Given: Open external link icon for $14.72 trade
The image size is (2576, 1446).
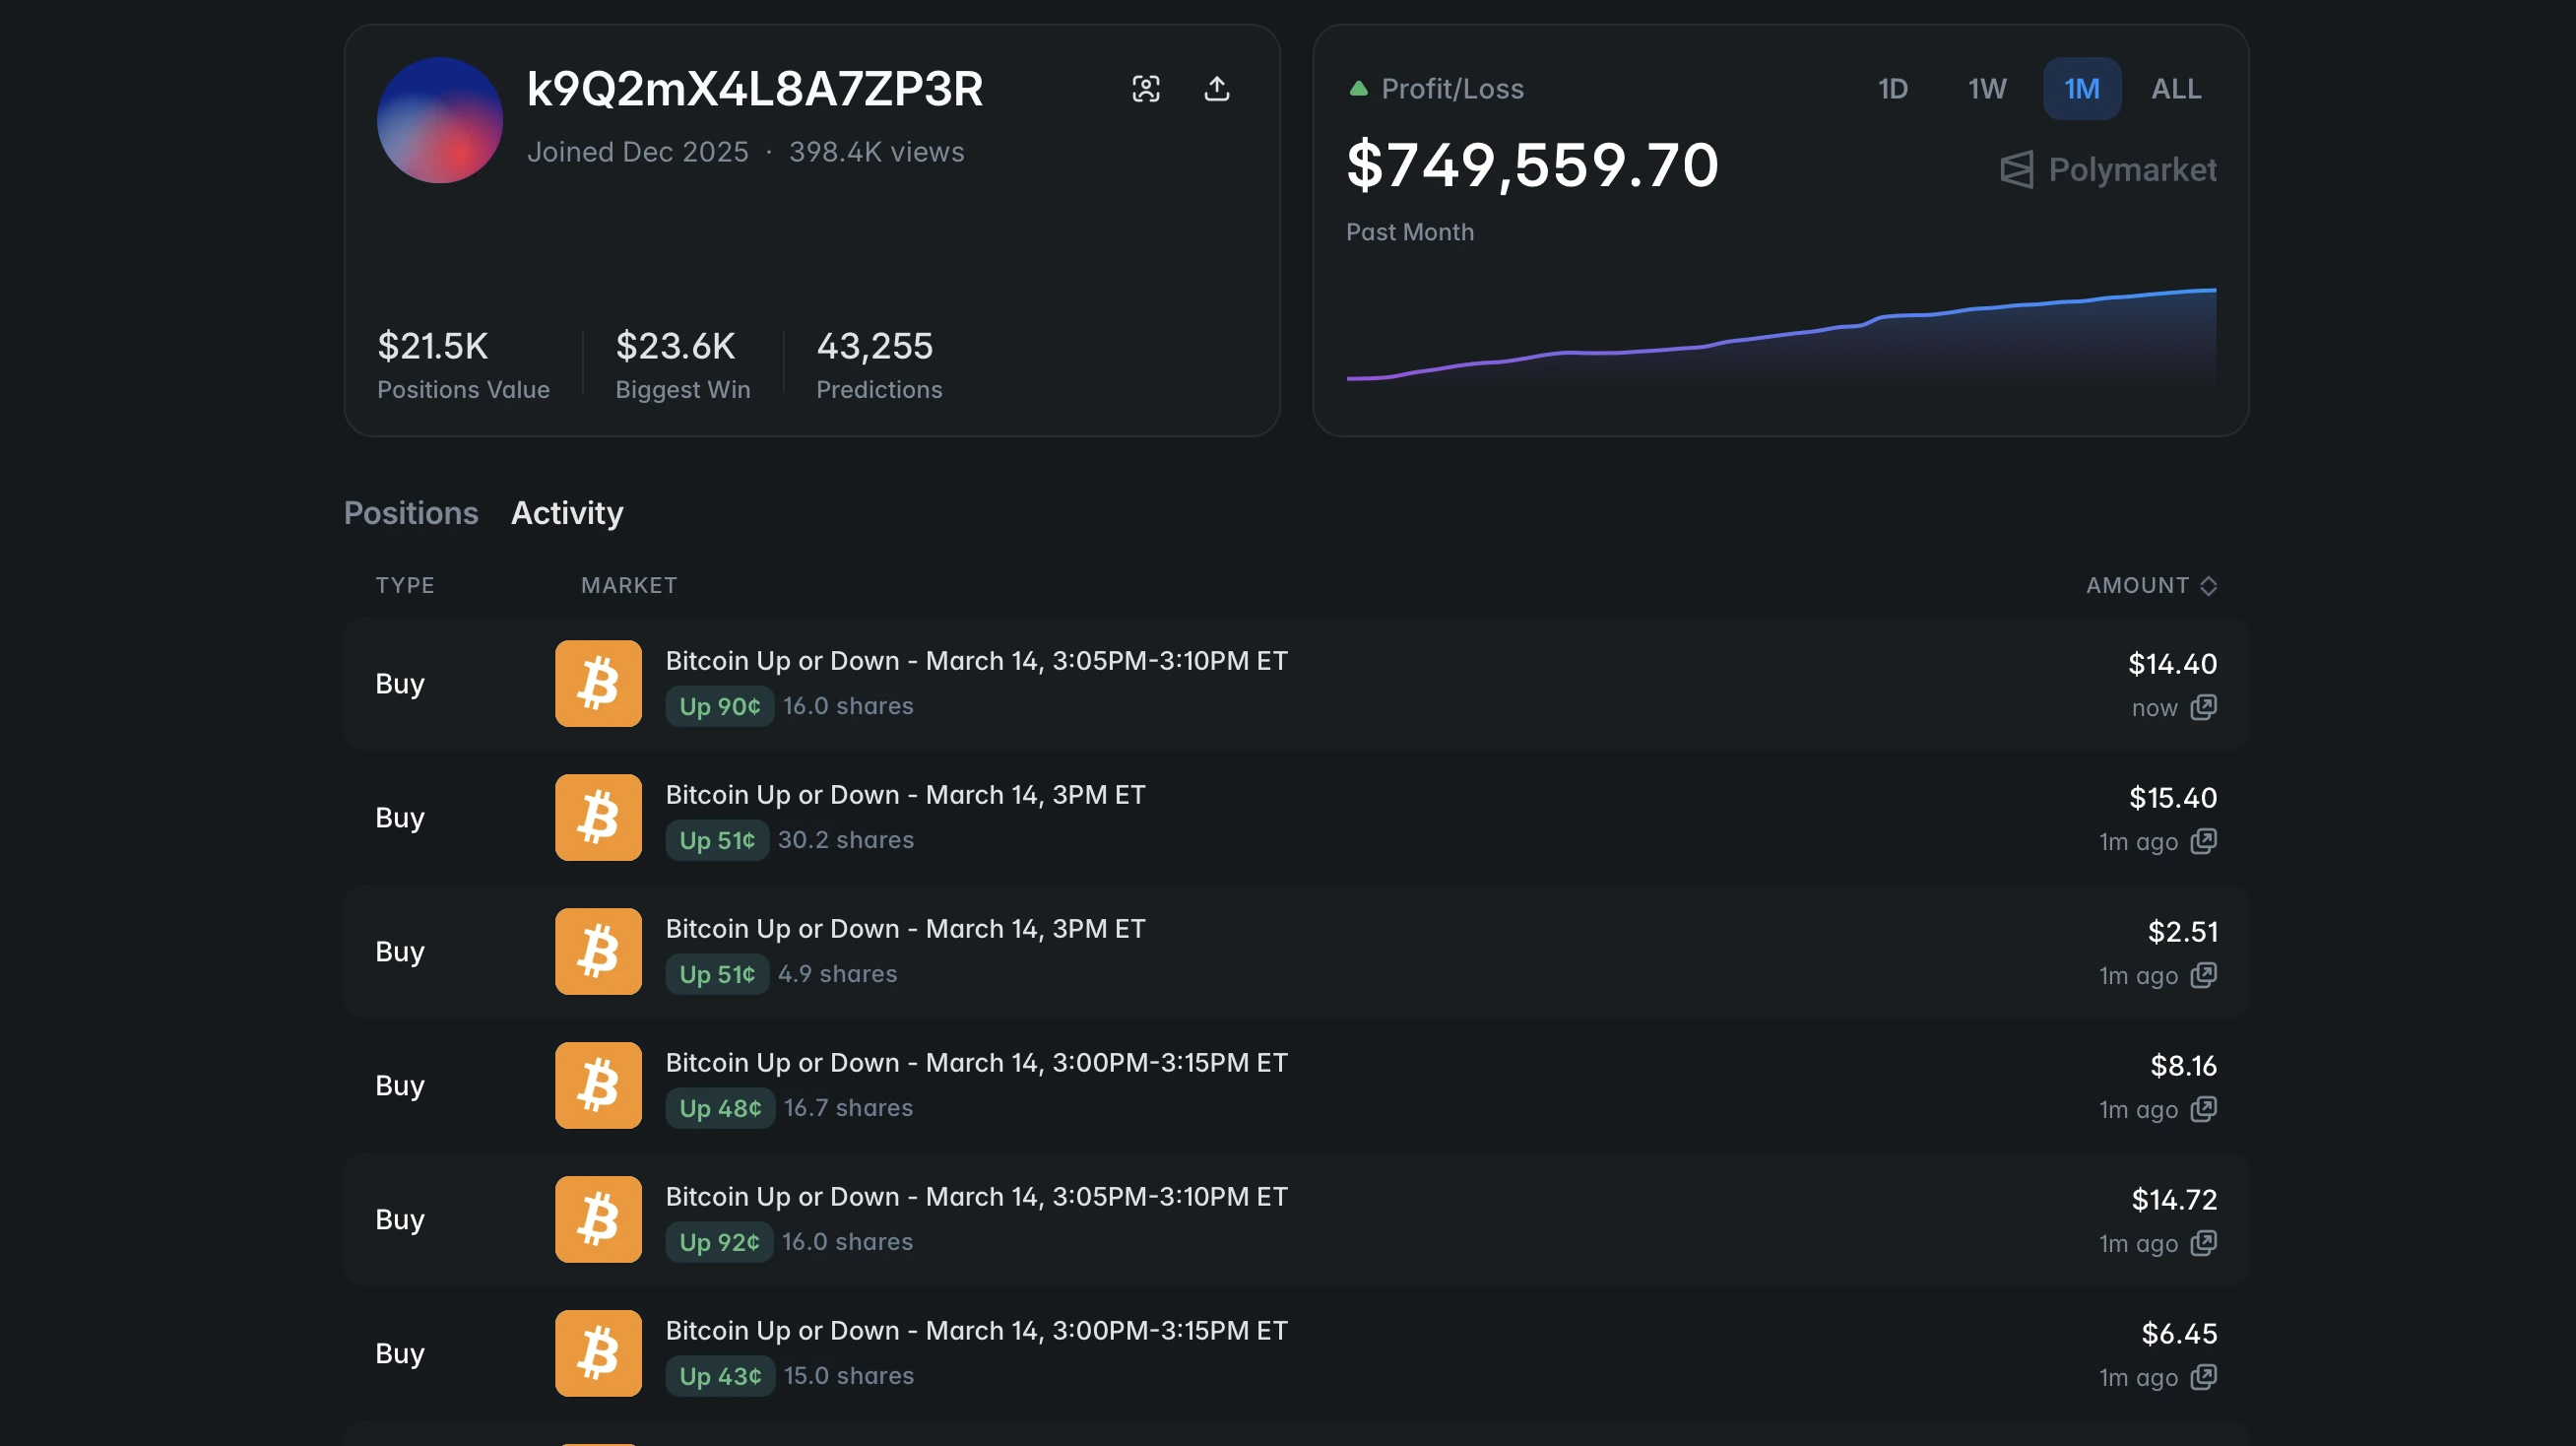Looking at the screenshot, I should coord(2203,1244).
